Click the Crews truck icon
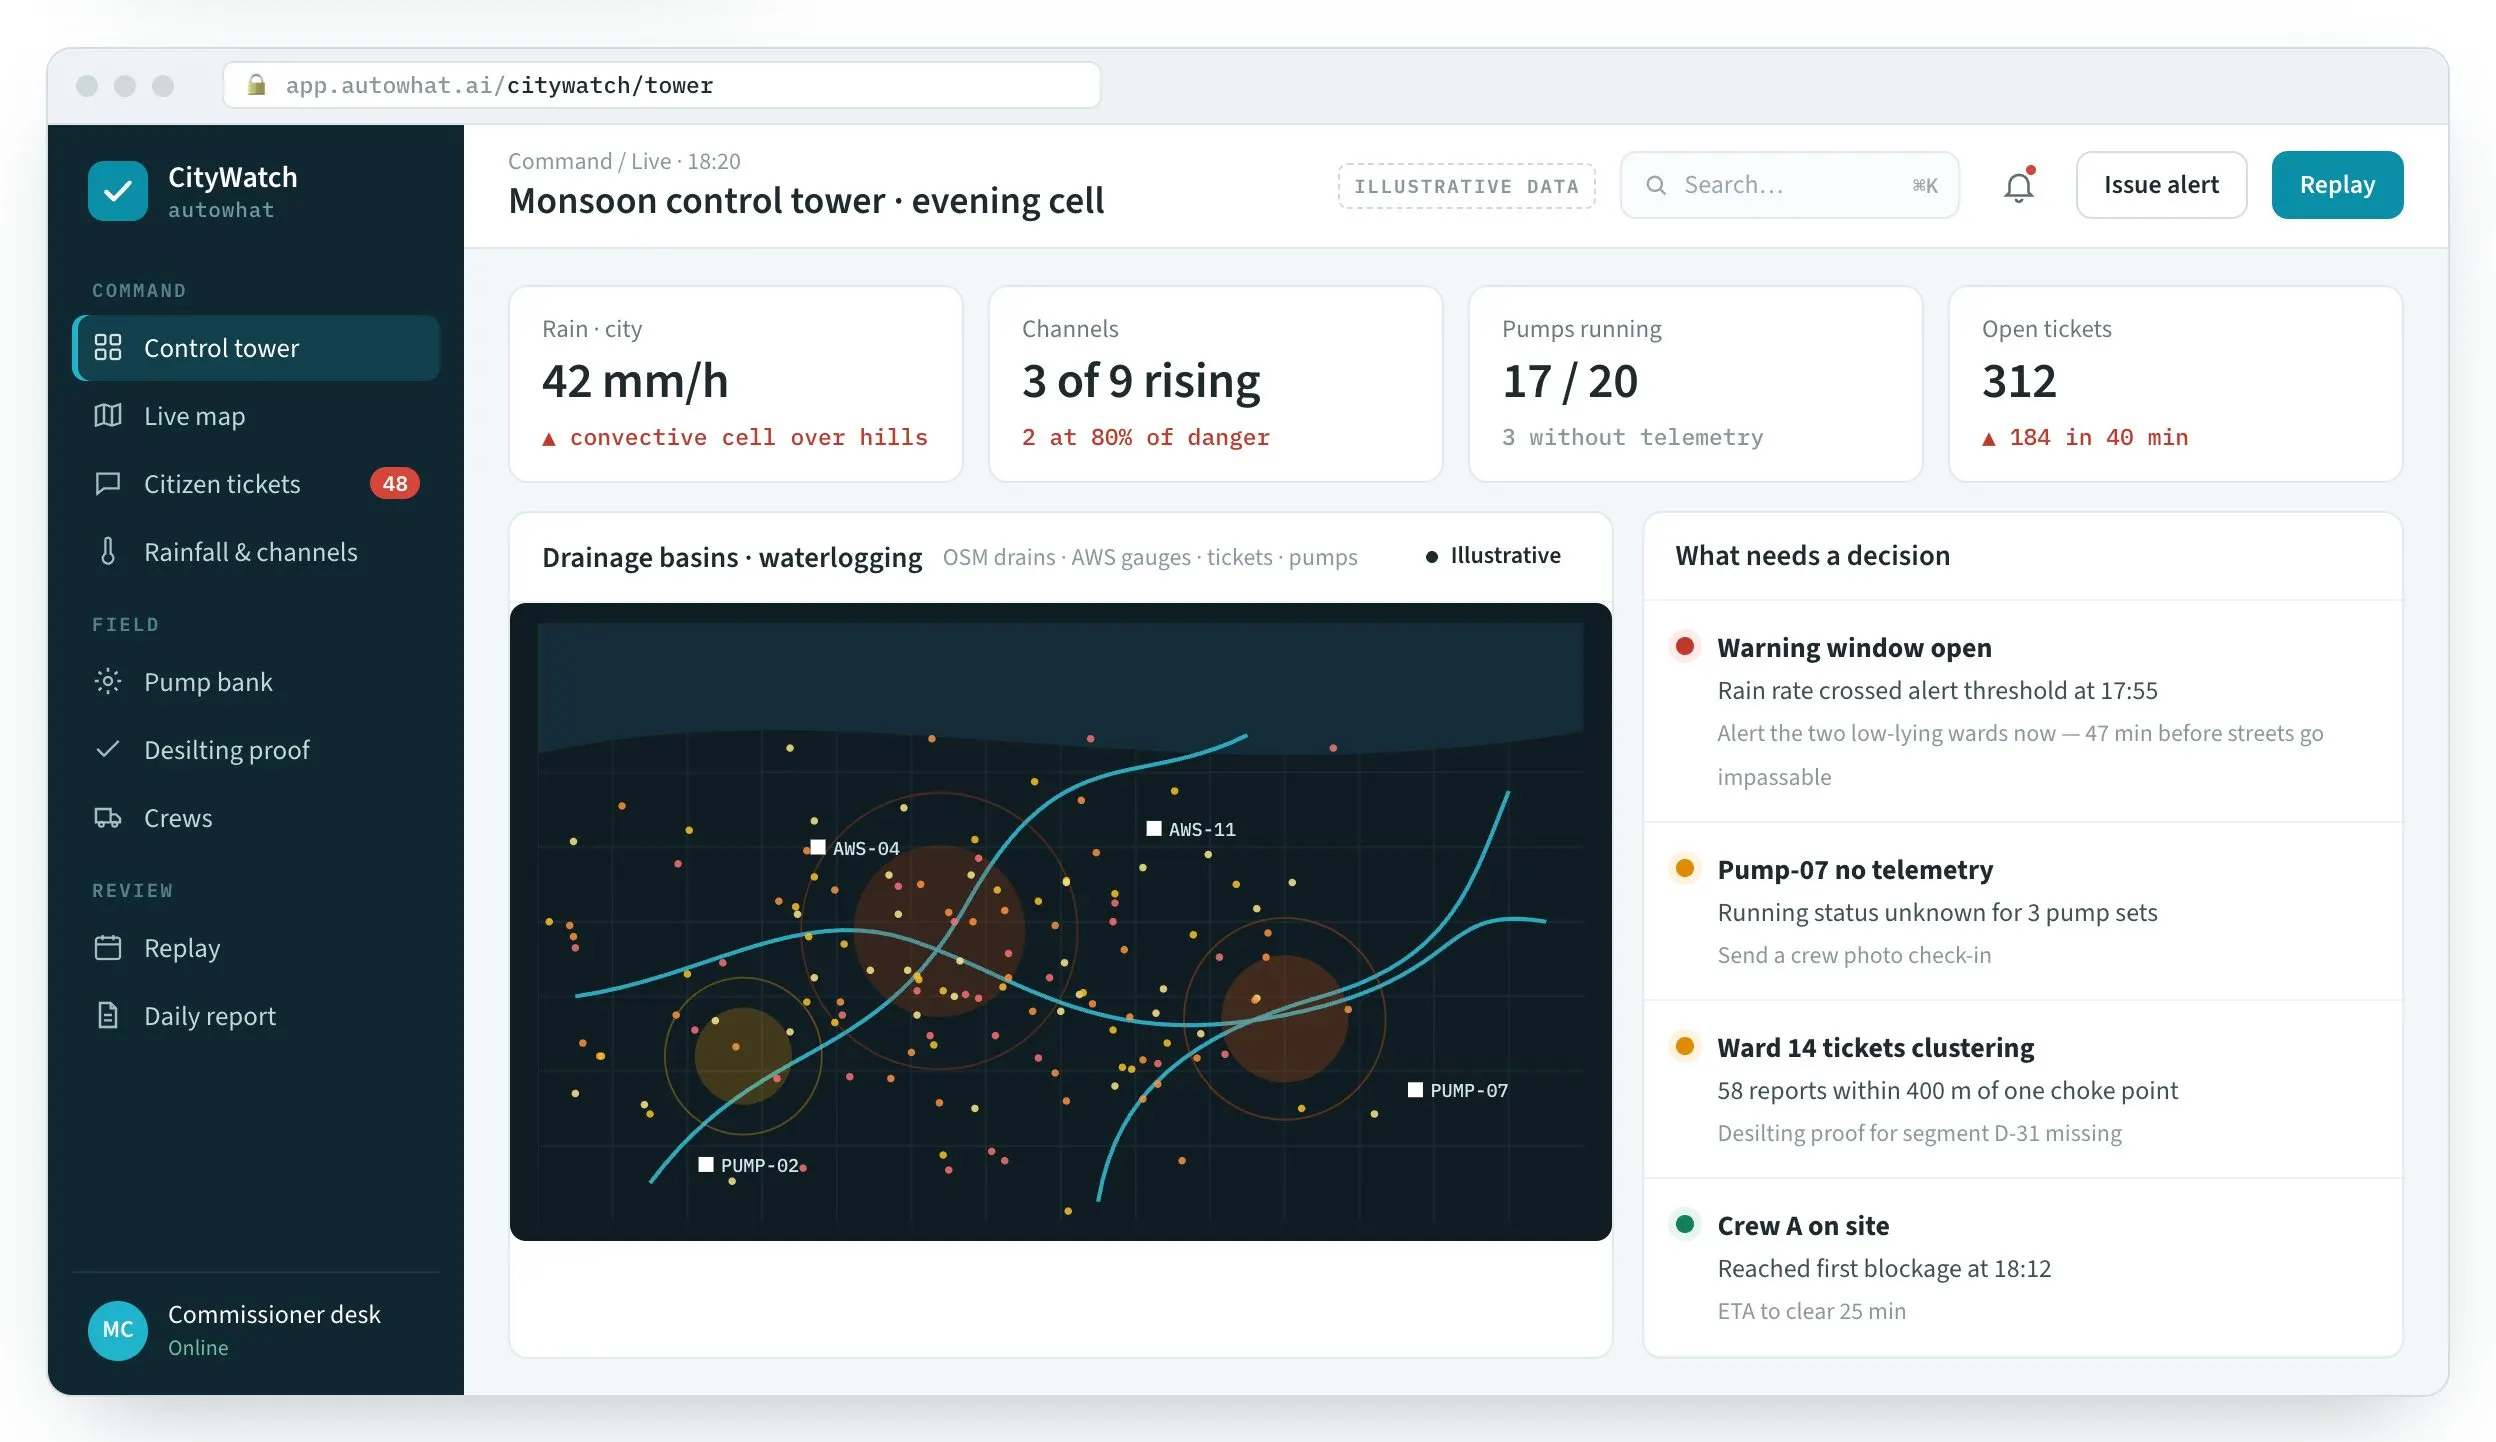Screen dimensions: 2496x1442 (x=108, y=817)
